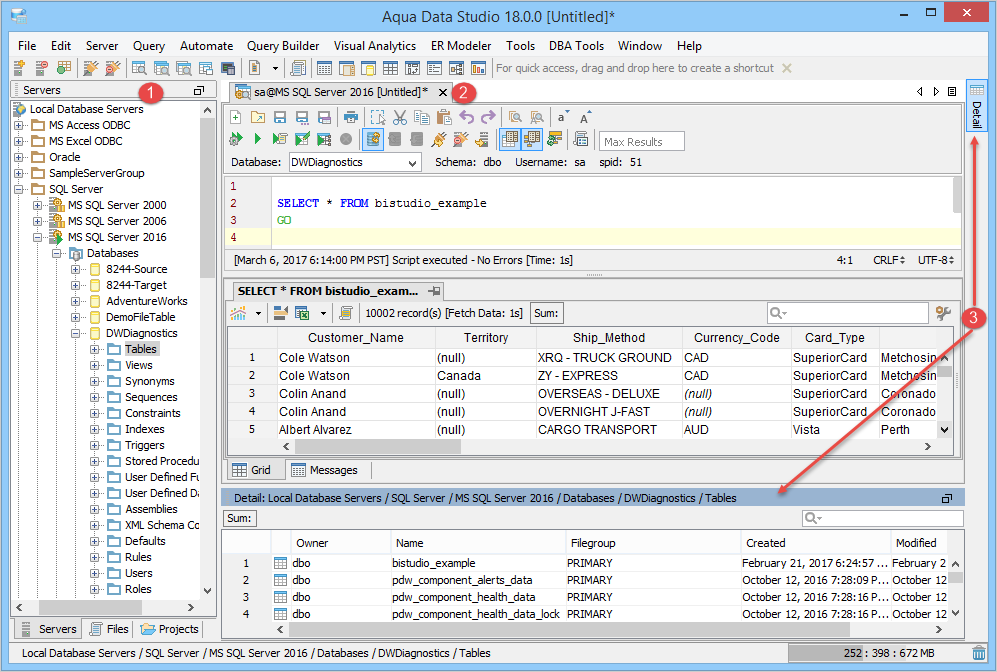Click the new file icon in editor toolbar

pyautogui.click(x=236, y=117)
